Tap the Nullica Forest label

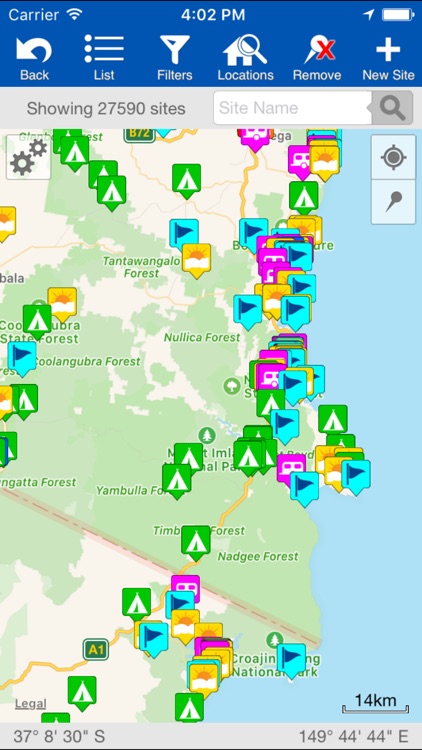click(x=202, y=338)
